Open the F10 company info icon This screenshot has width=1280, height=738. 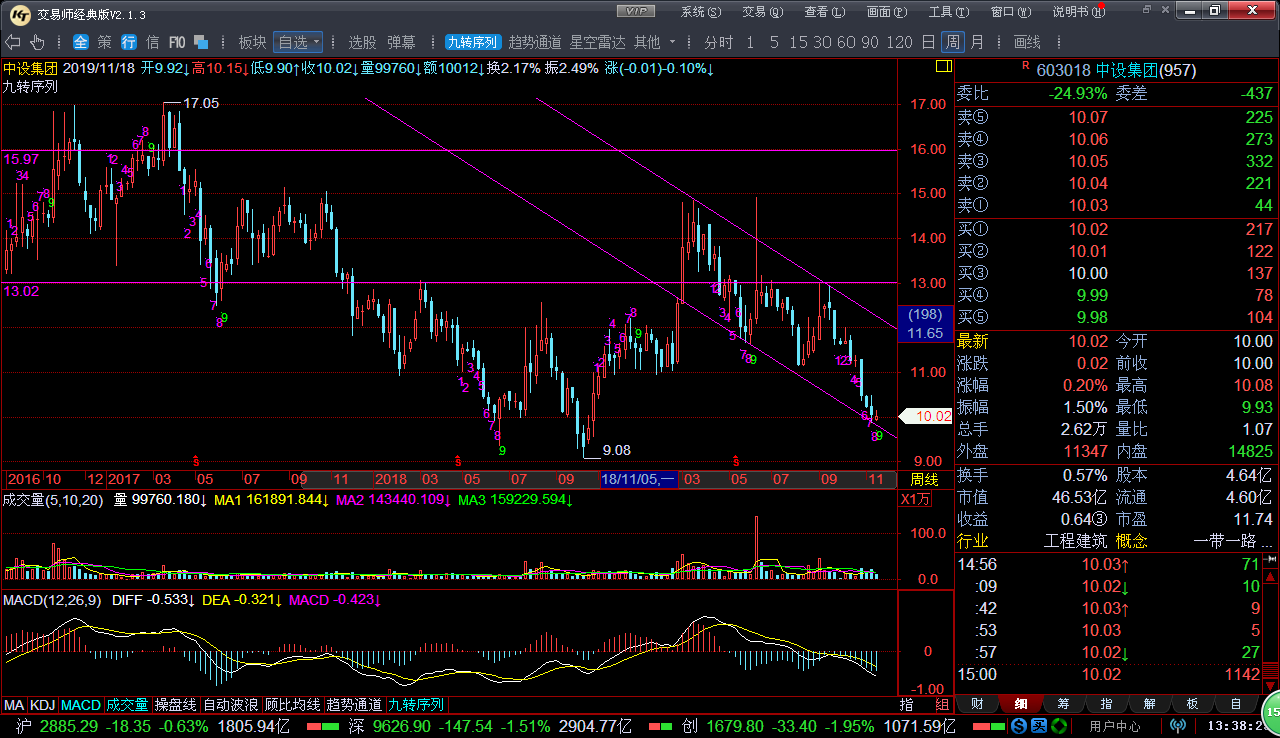[177, 42]
